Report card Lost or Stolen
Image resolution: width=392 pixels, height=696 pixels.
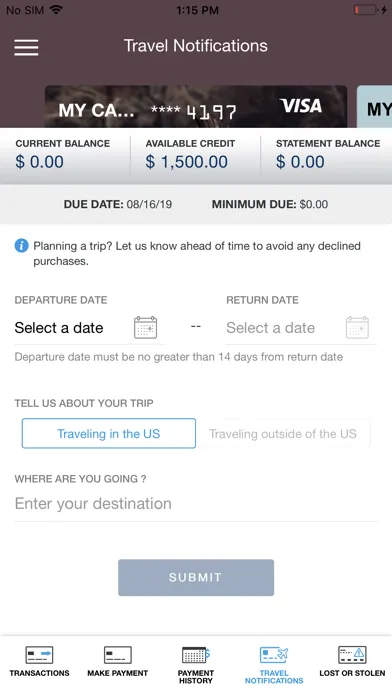(352, 661)
